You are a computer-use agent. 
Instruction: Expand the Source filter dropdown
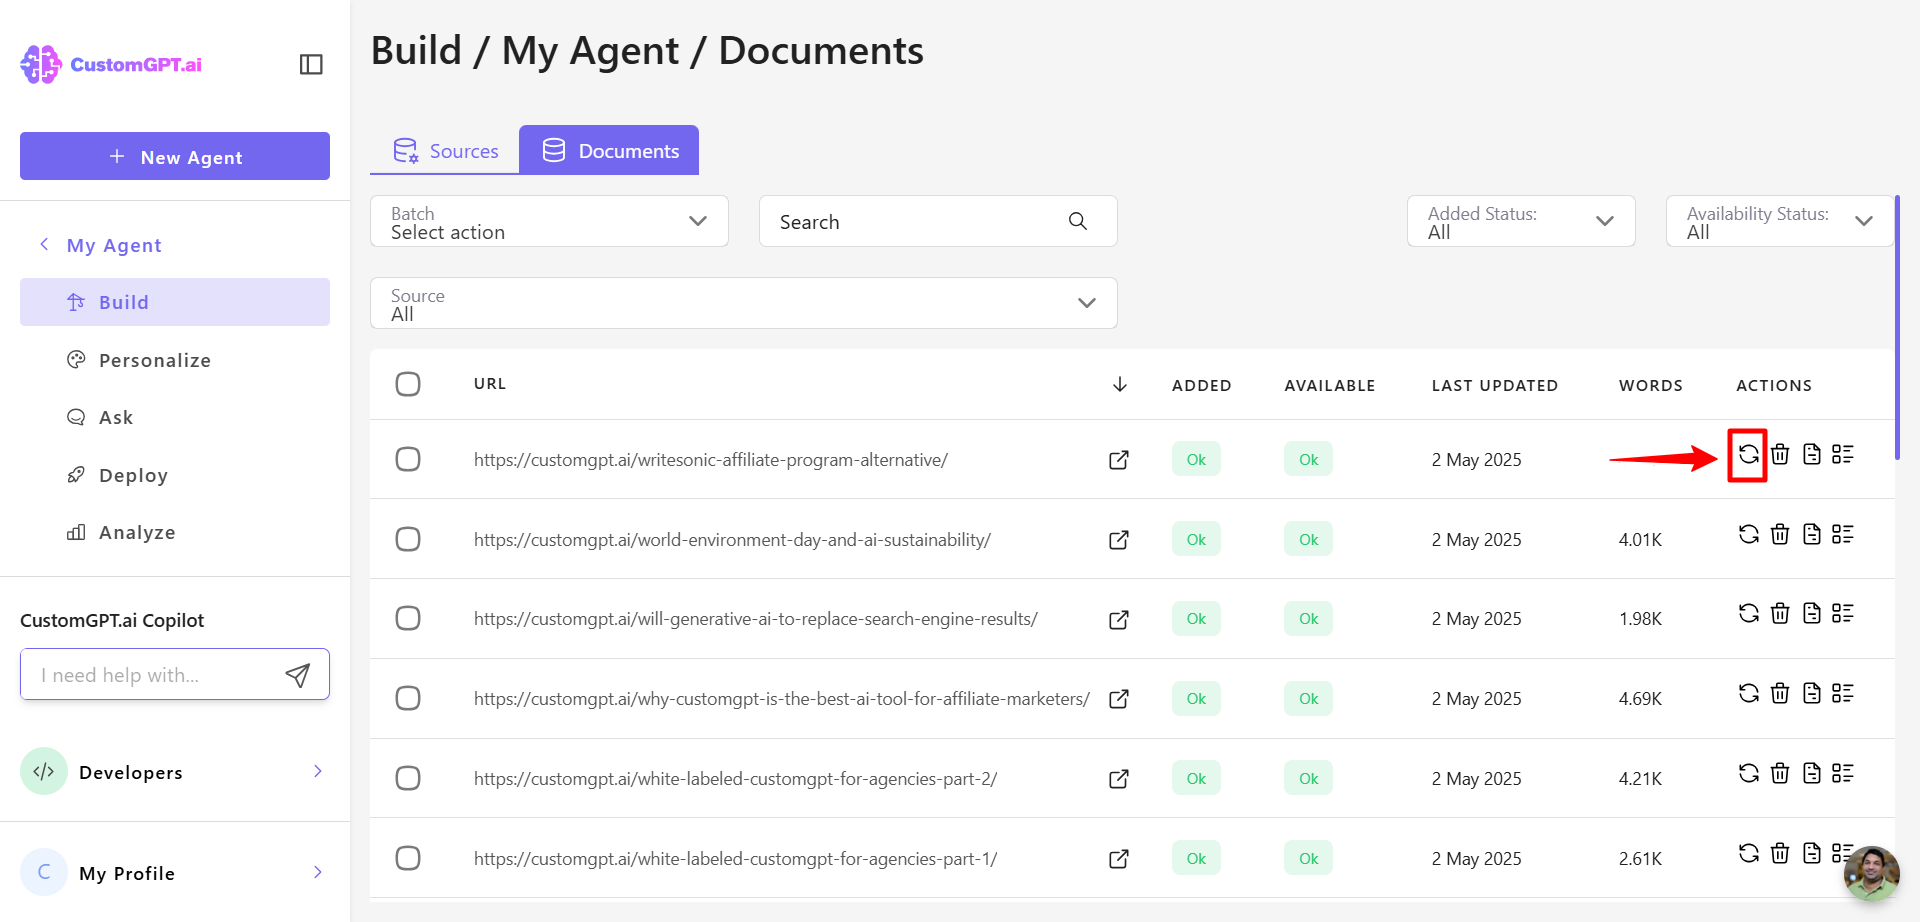(744, 303)
